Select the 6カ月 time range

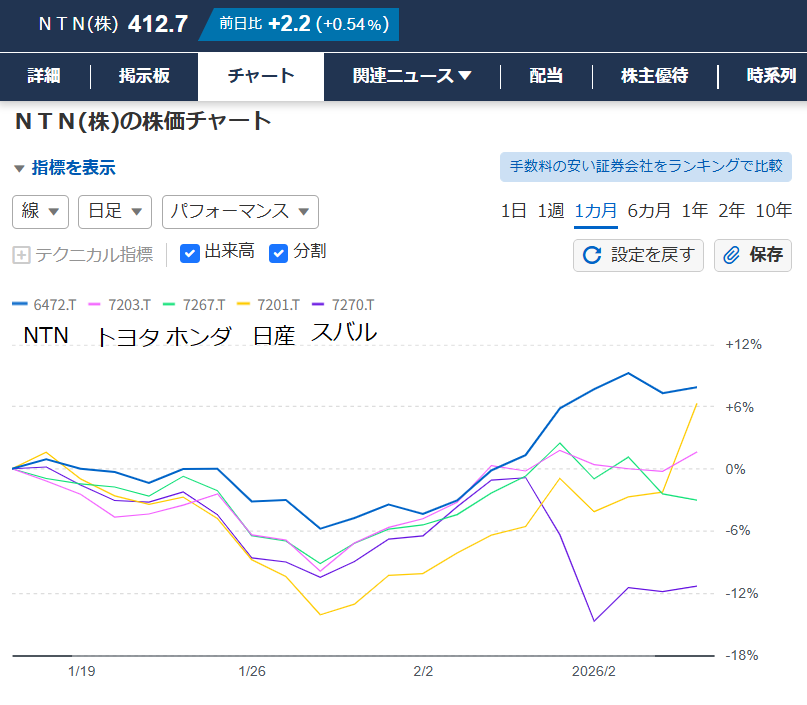tap(649, 210)
